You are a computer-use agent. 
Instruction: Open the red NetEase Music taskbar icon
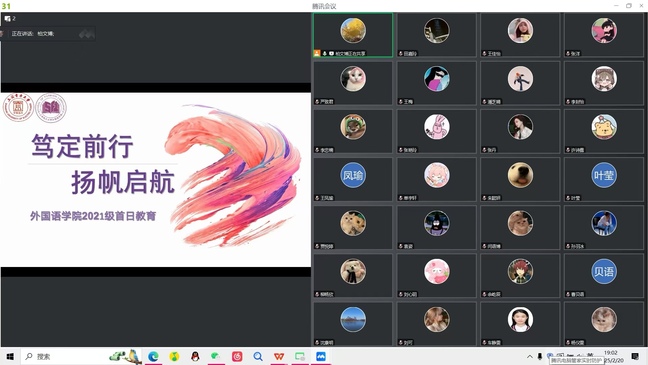pyautogui.click(x=237, y=356)
